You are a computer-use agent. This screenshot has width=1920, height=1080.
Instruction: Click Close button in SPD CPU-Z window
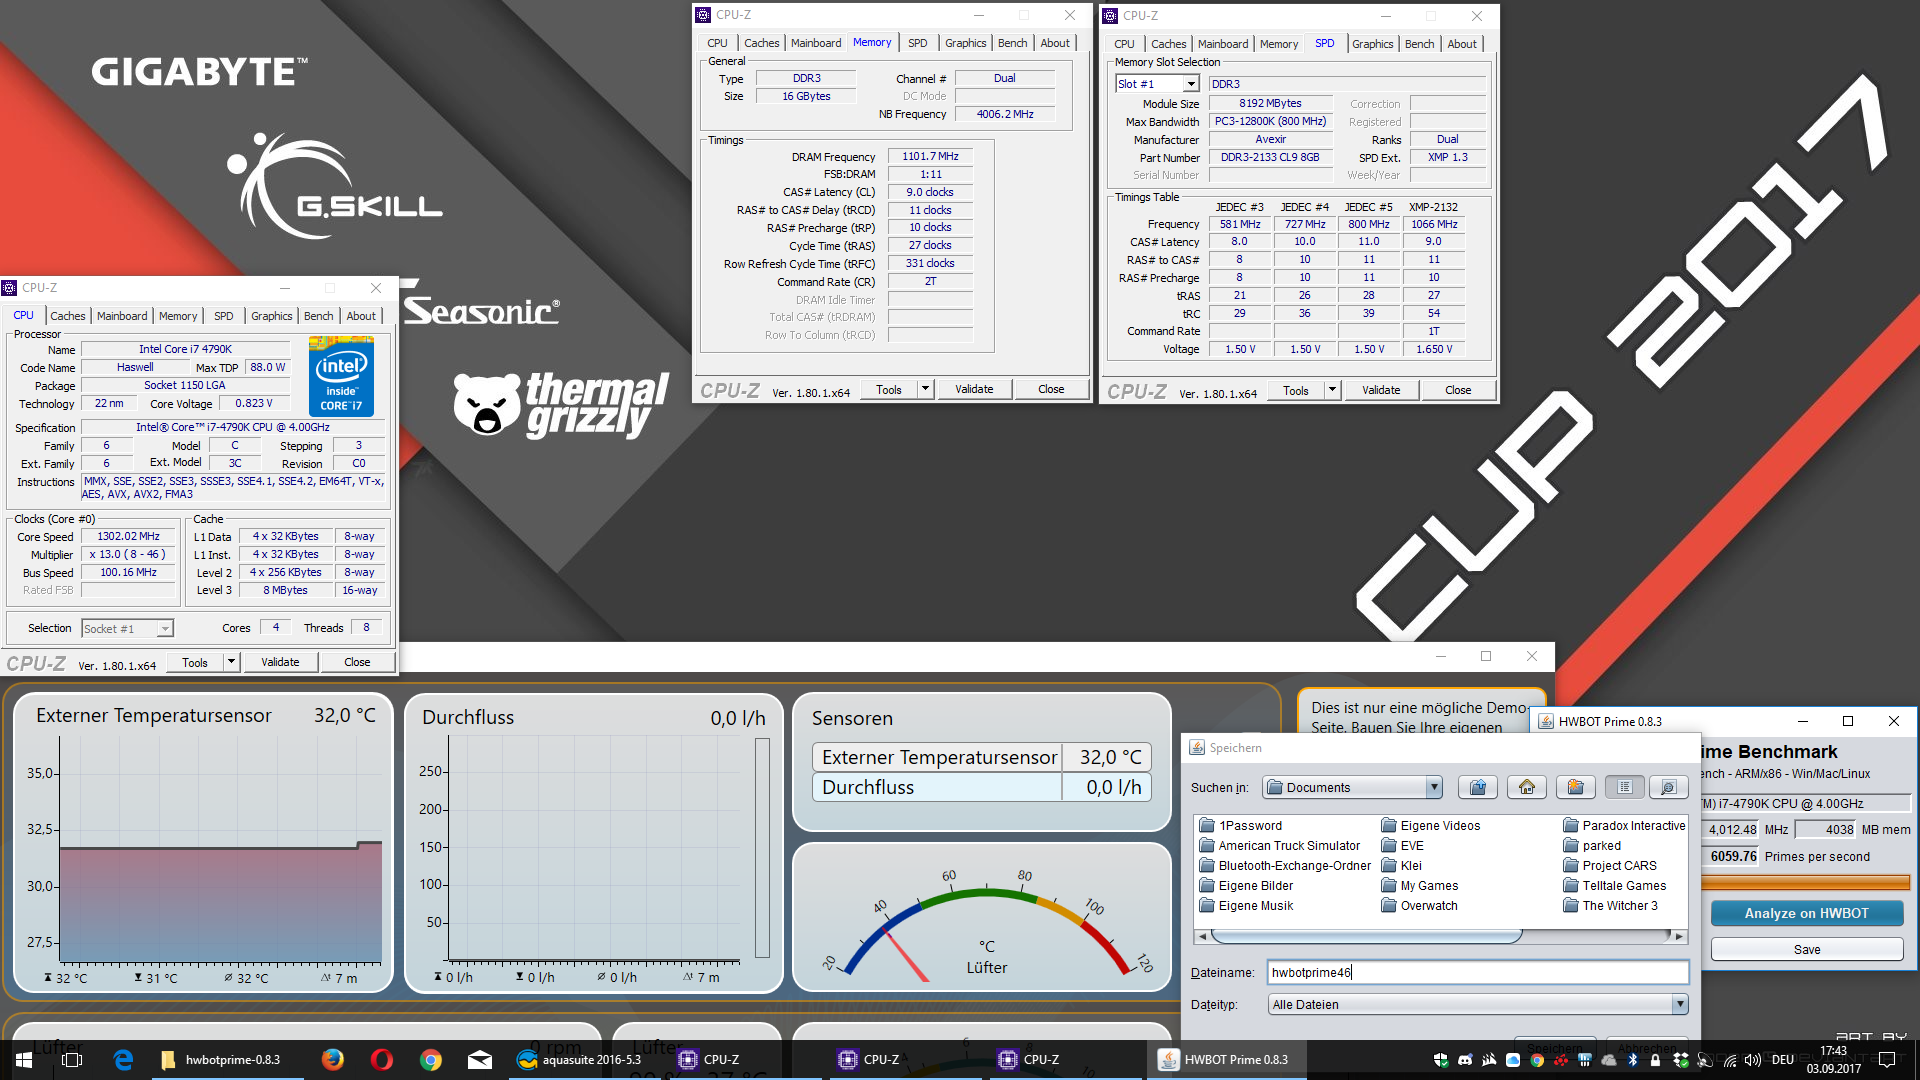(1458, 390)
